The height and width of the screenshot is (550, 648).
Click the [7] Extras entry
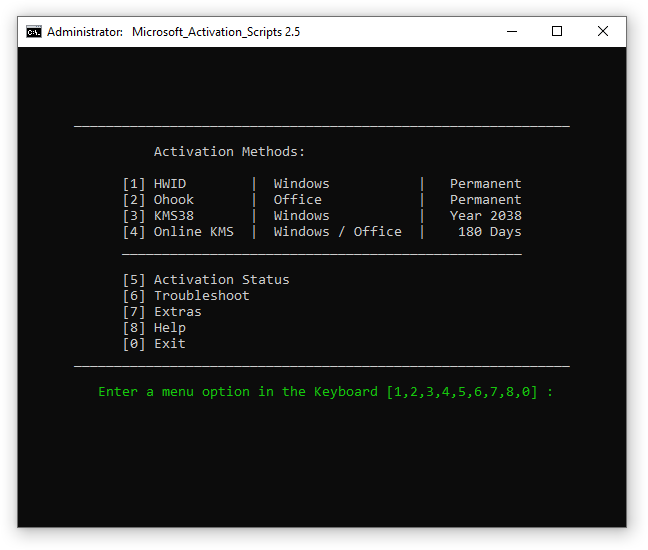pyautogui.click(x=162, y=312)
